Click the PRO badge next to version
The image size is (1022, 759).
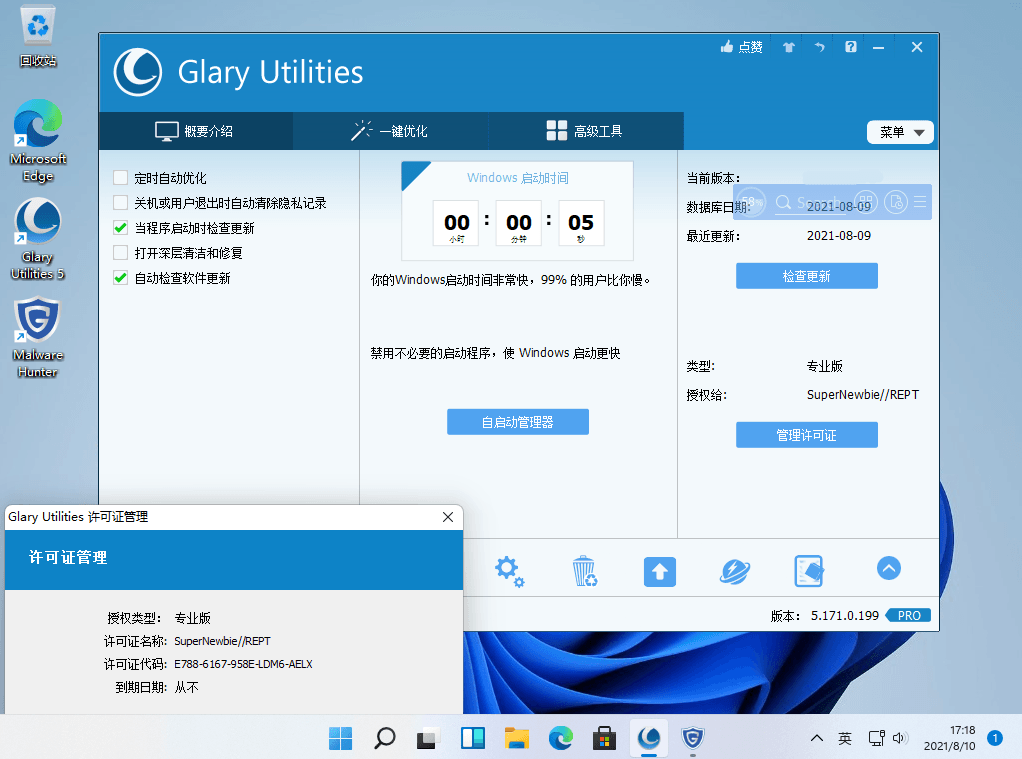[909, 616]
